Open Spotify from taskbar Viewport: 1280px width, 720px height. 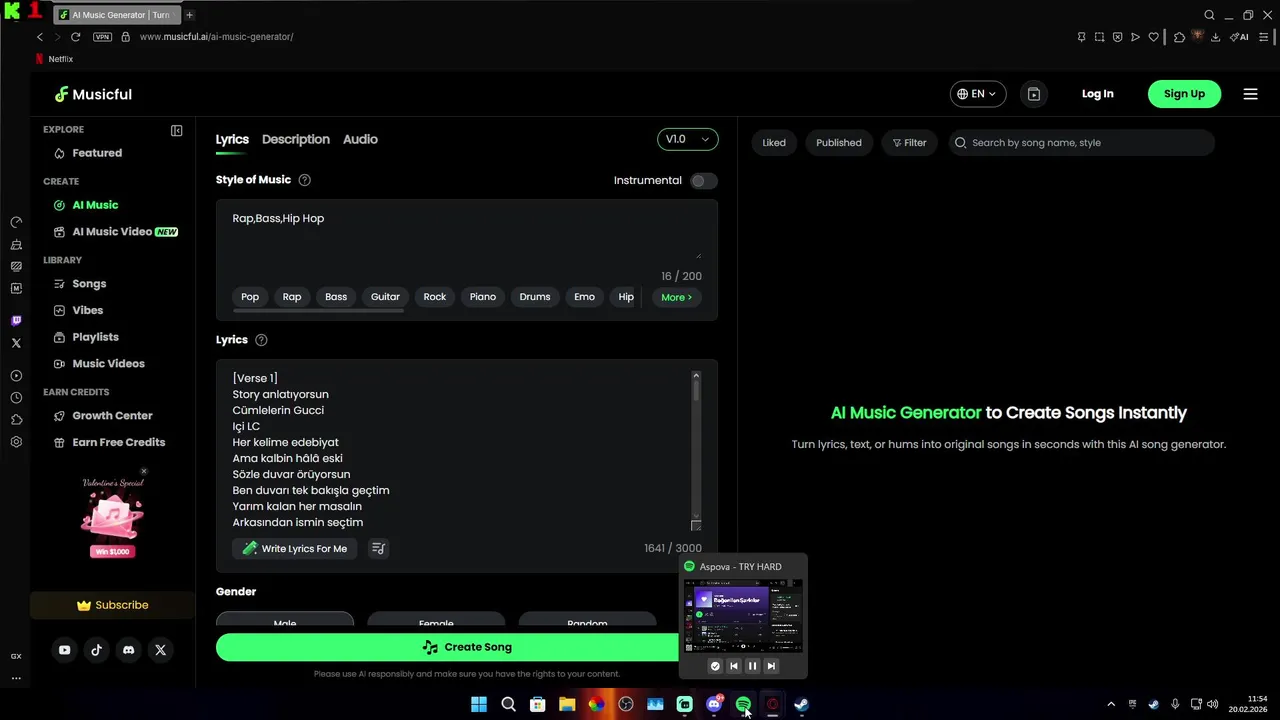pyautogui.click(x=743, y=704)
